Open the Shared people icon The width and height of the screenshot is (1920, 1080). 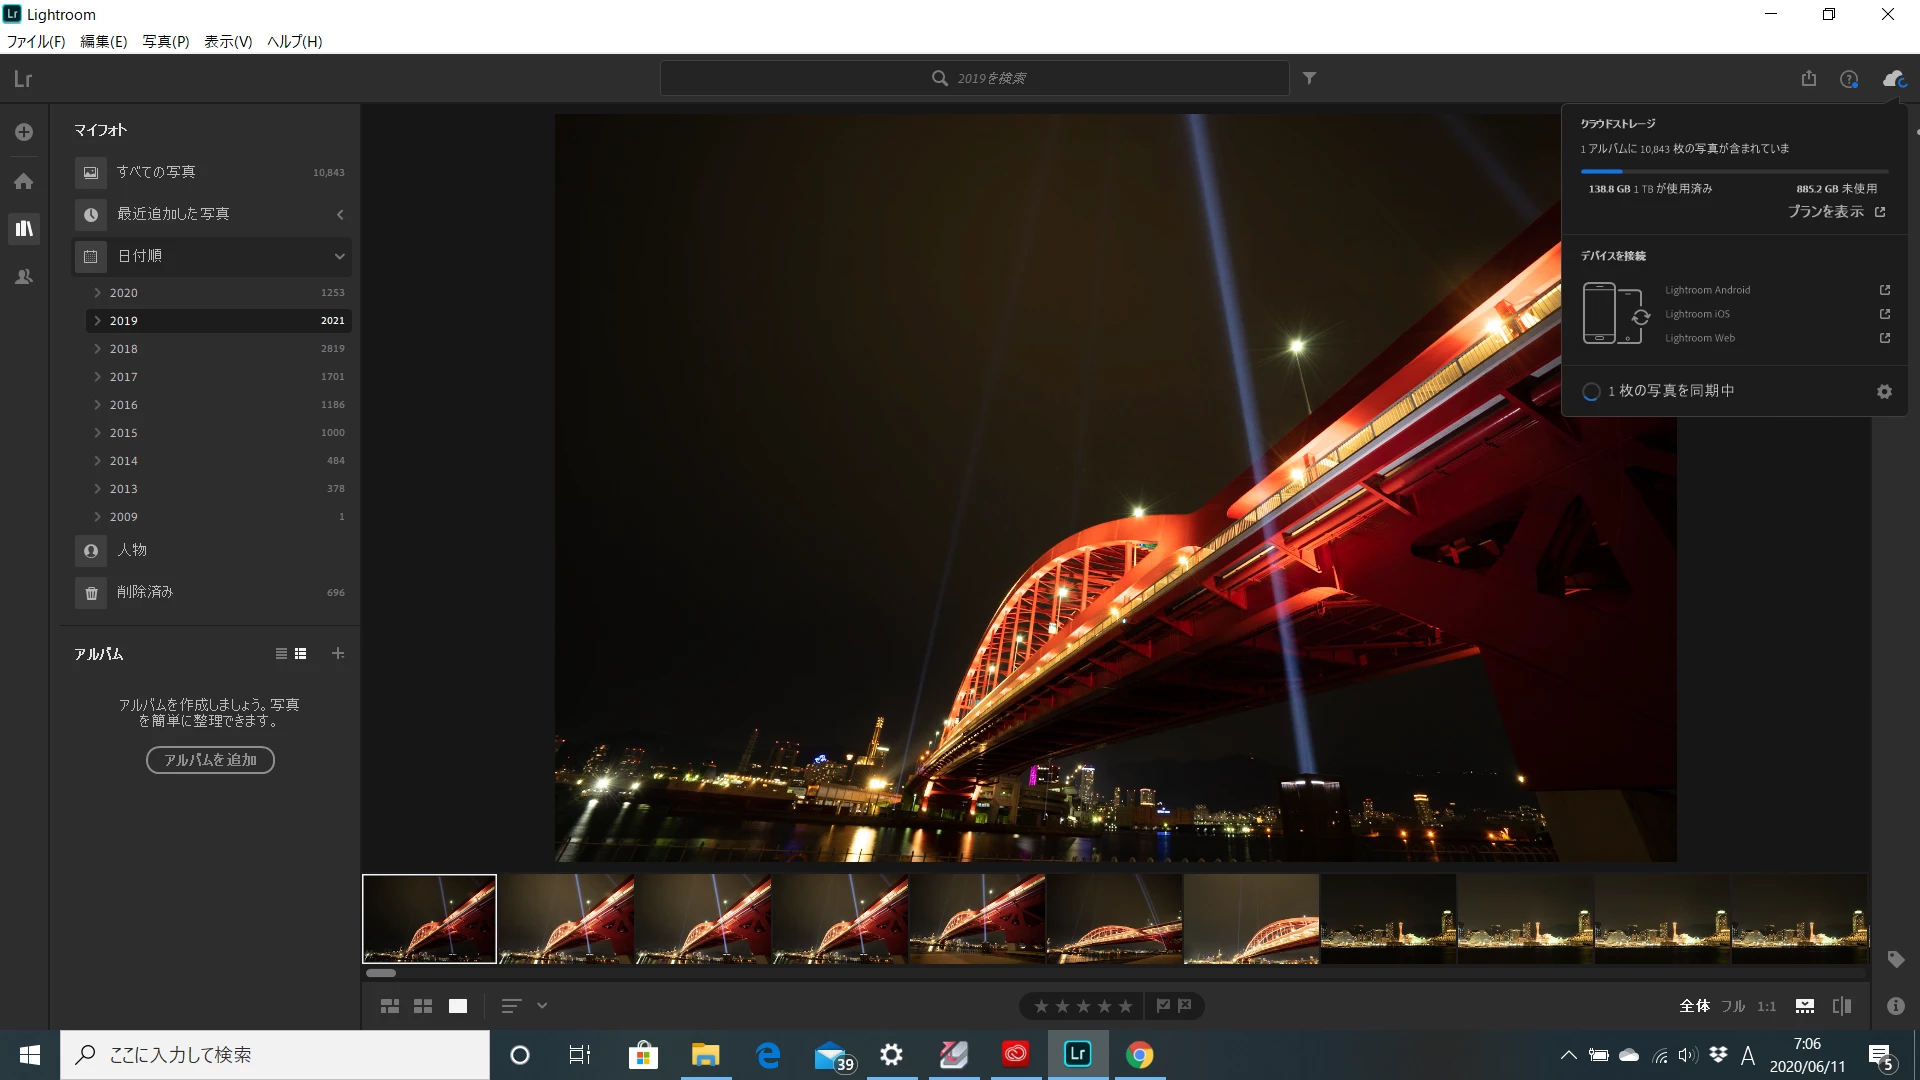[x=24, y=277]
